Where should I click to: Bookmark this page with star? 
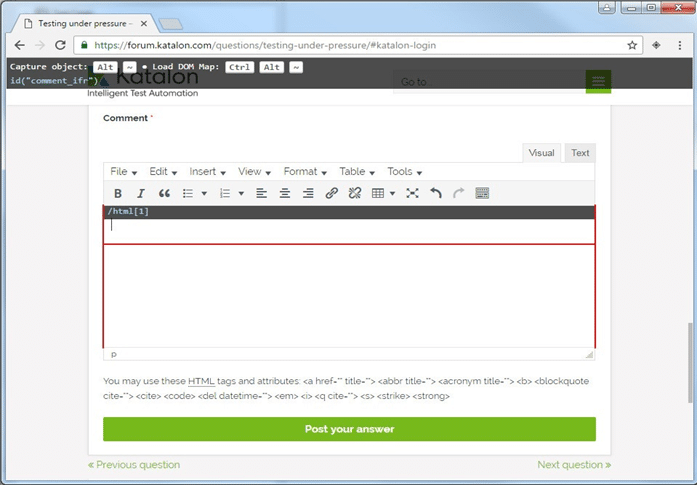tap(632, 45)
